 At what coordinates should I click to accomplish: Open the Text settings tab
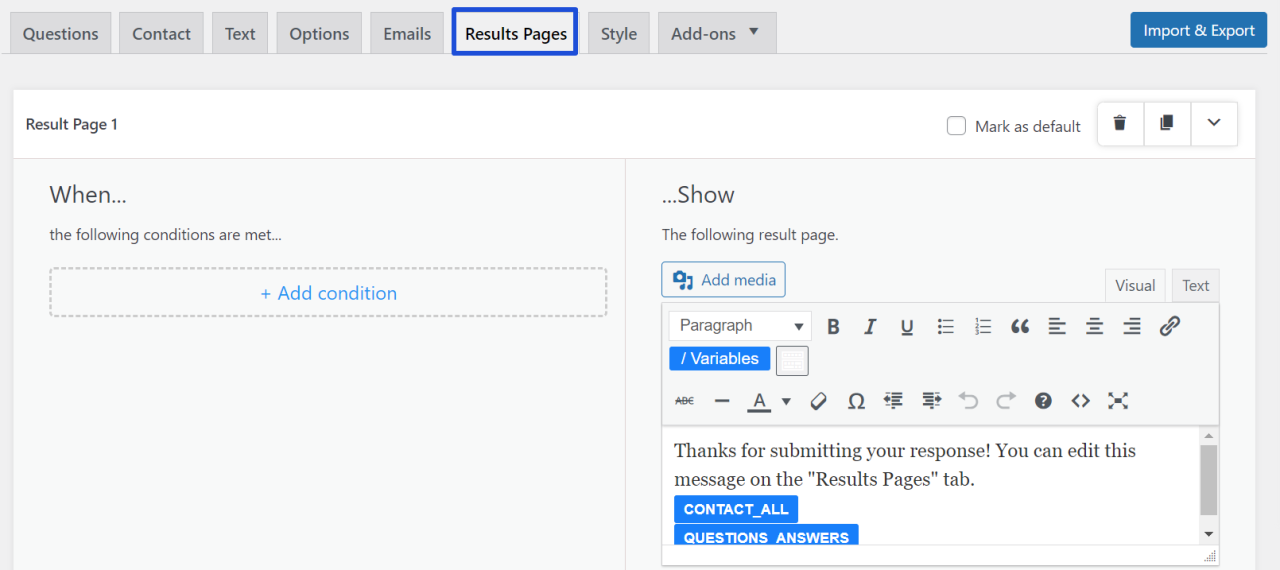tap(240, 34)
